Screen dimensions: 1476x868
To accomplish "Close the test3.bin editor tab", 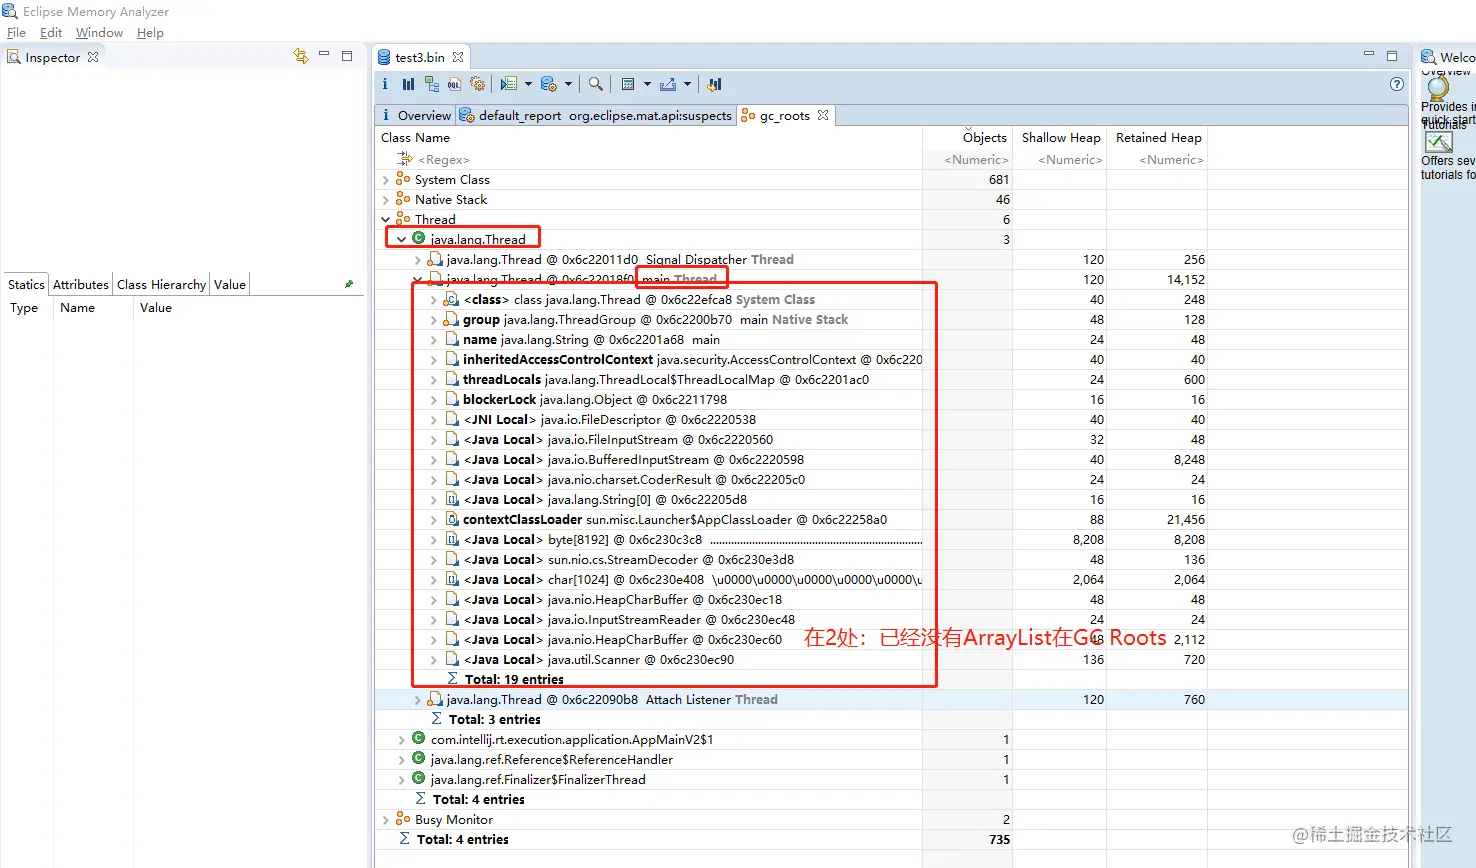I will pos(458,57).
